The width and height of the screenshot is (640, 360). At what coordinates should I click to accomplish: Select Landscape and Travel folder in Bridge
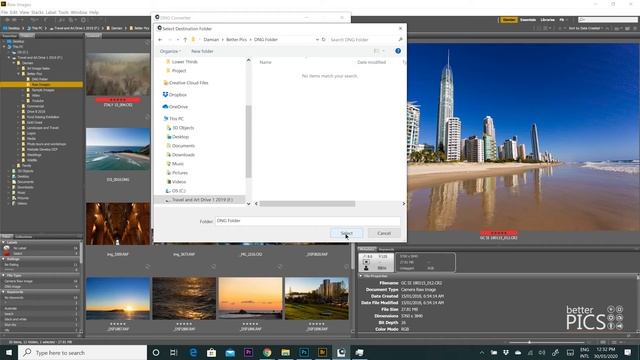pos(40,128)
